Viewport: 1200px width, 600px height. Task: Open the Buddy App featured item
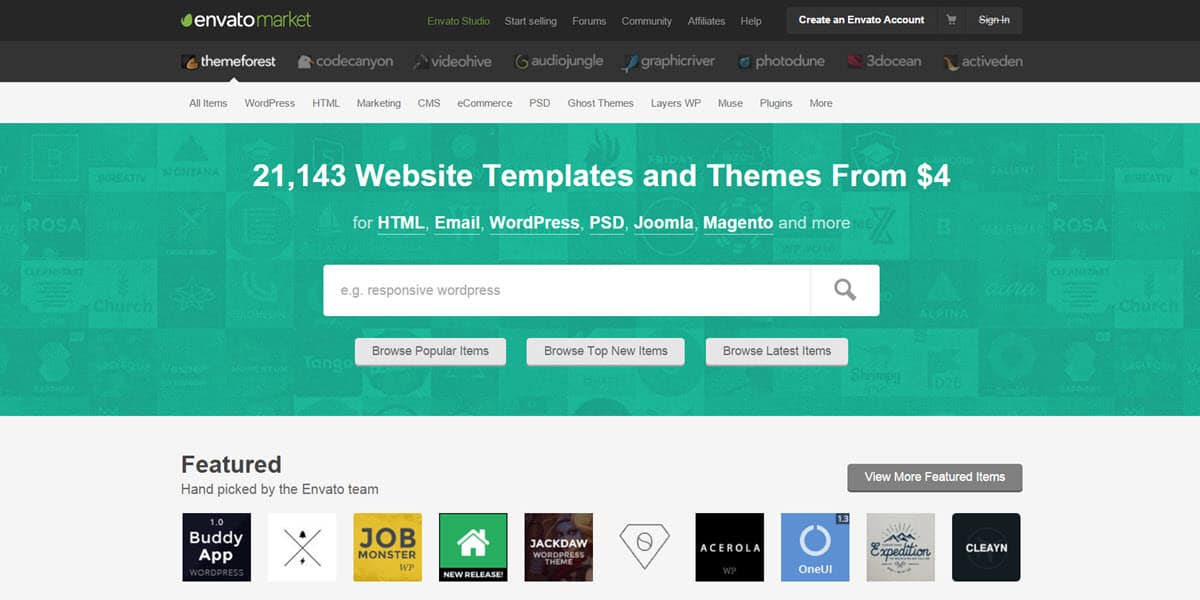pyautogui.click(x=216, y=547)
